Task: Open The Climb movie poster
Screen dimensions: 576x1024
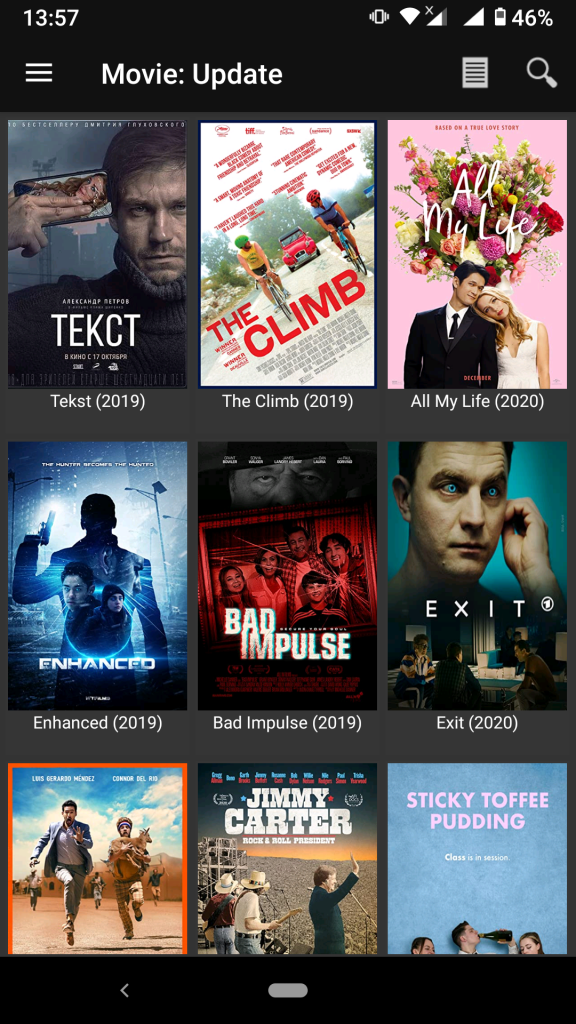Action: coord(287,254)
